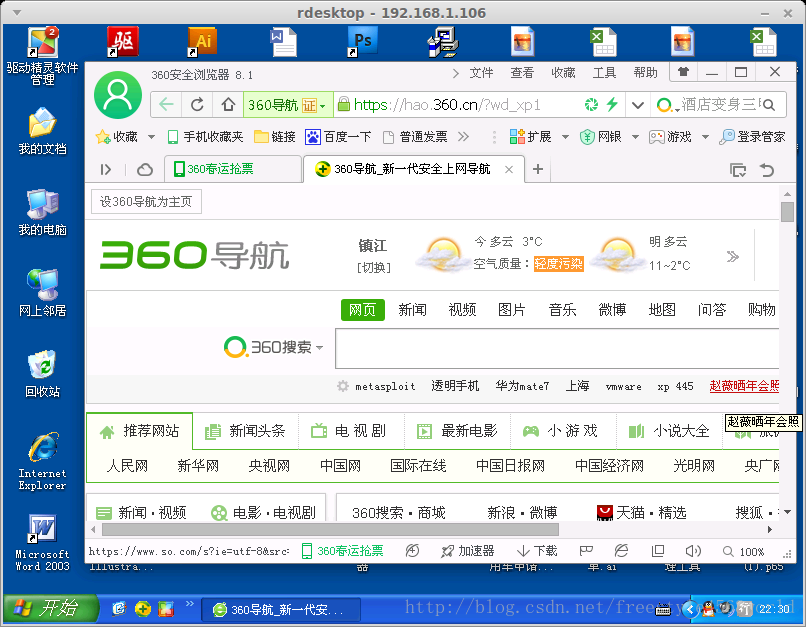Click the 设360导航为主页 button

click(146, 201)
